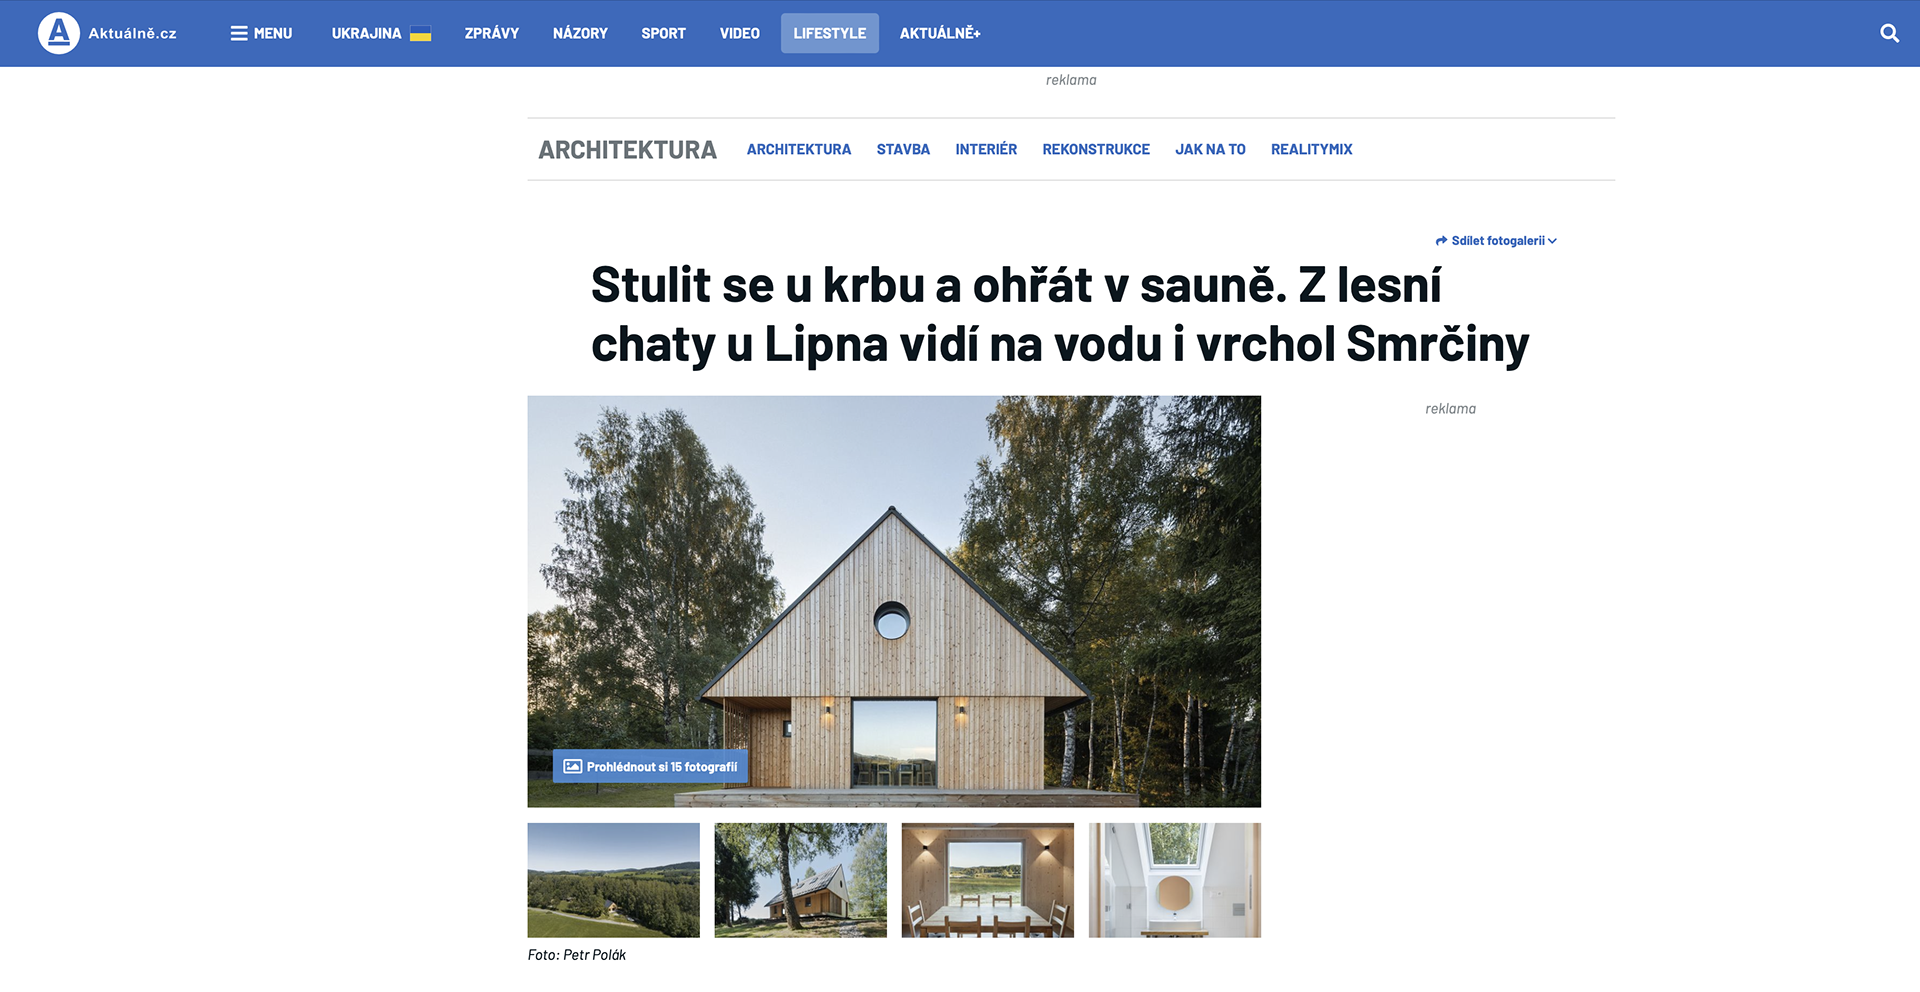This screenshot has width=1920, height=992.
Task: Open the REKONSTRUKCE subcategory link
Action: 1096,149
